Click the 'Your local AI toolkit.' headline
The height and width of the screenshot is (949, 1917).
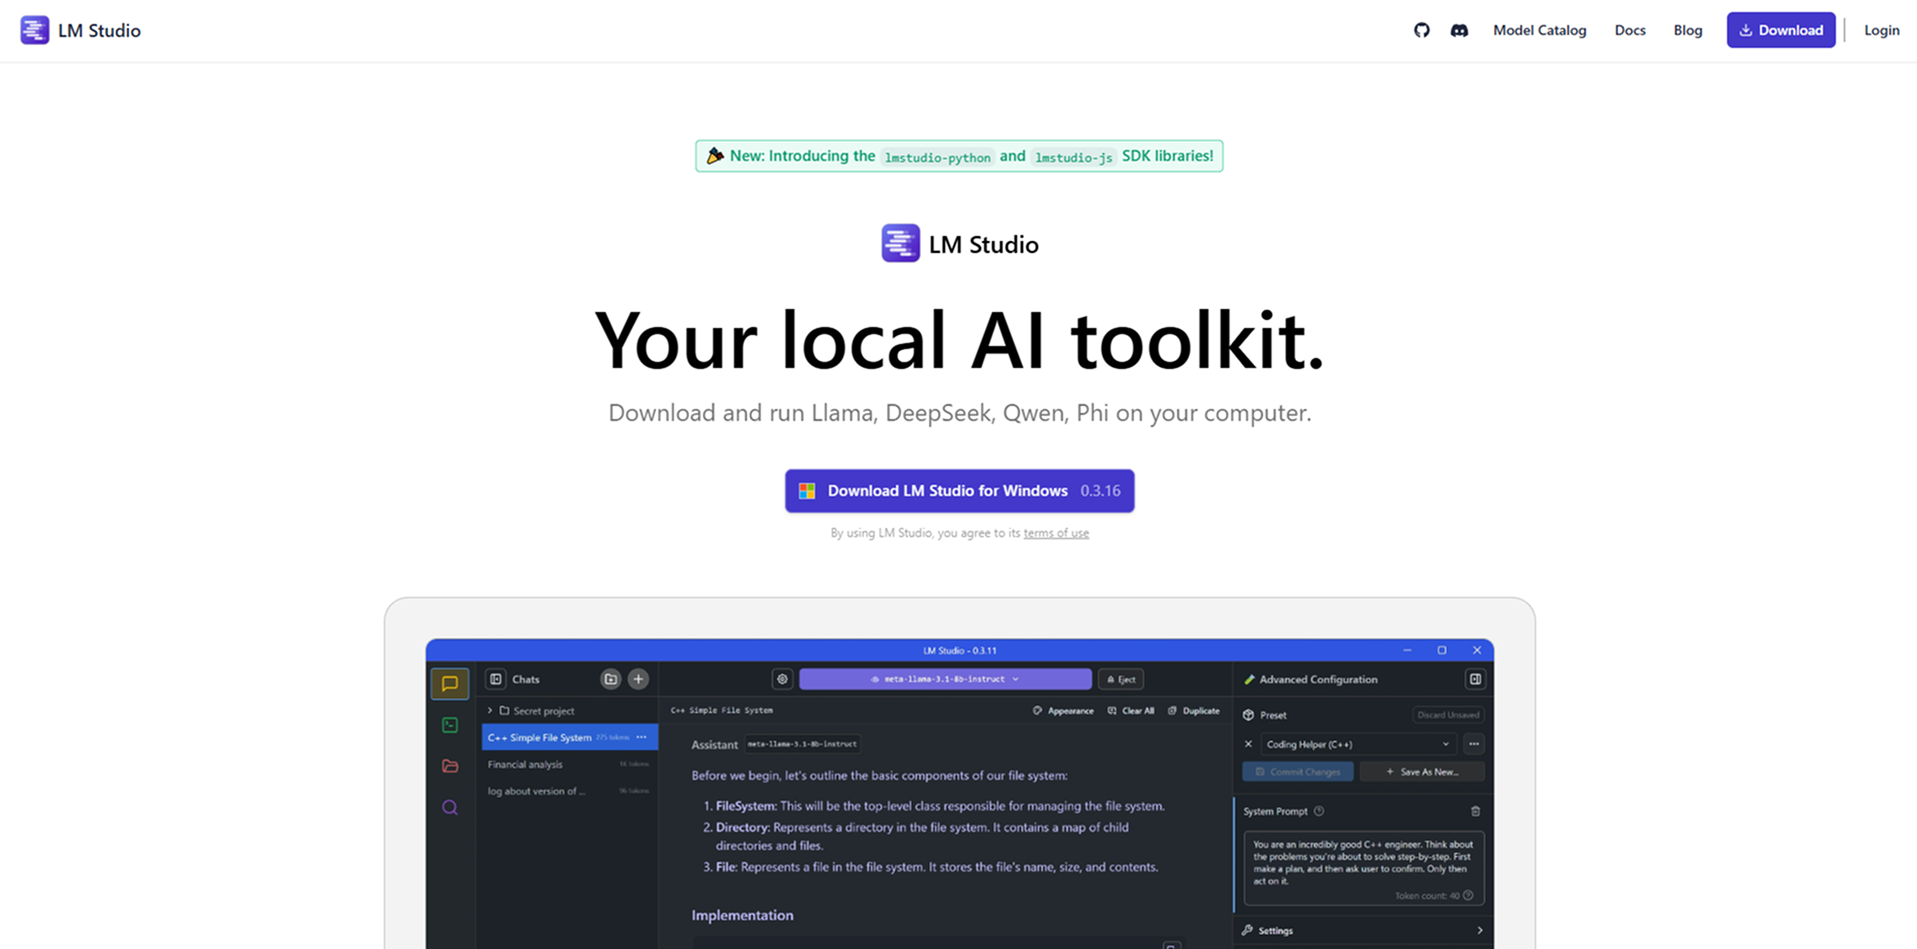[x=959, y=340]
